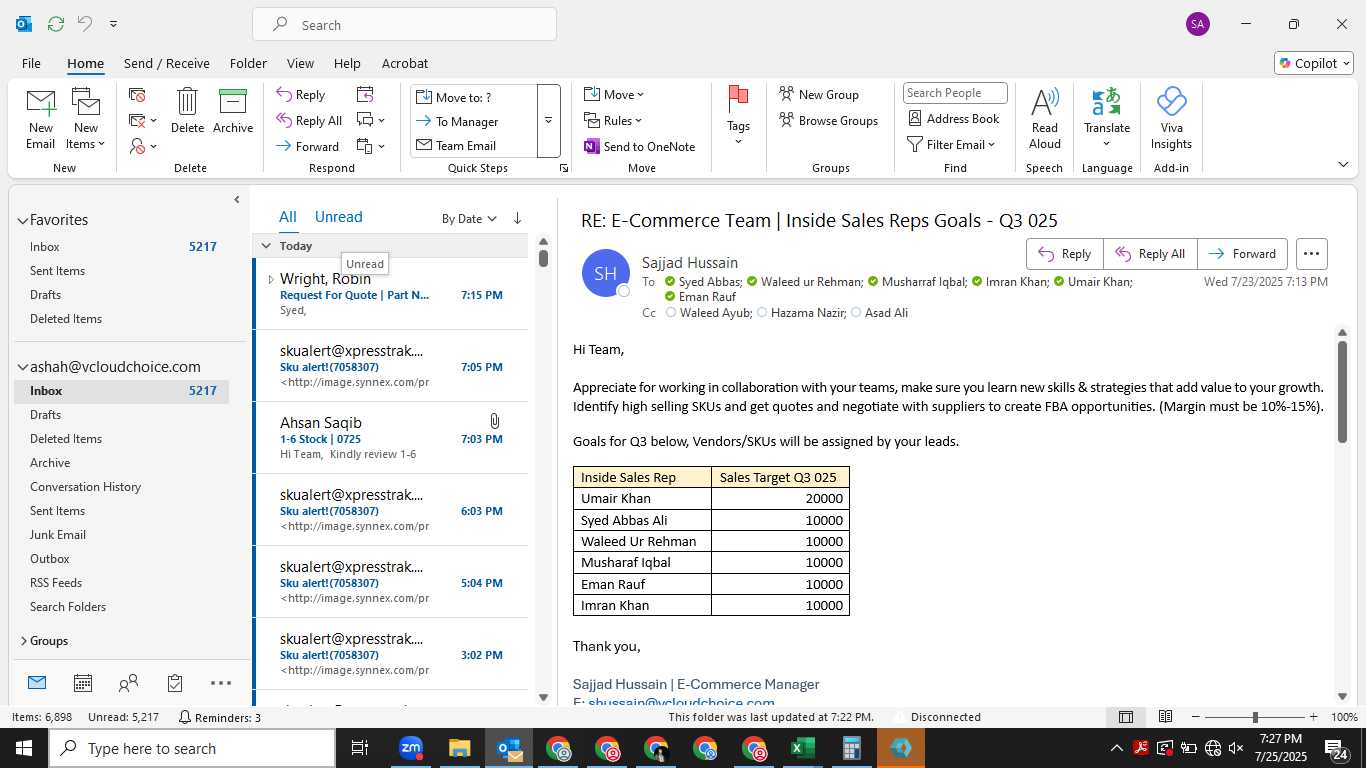This screenshot has height=768, width=1366.
Task: Click Browse Groups
Action: click(828, 120)
